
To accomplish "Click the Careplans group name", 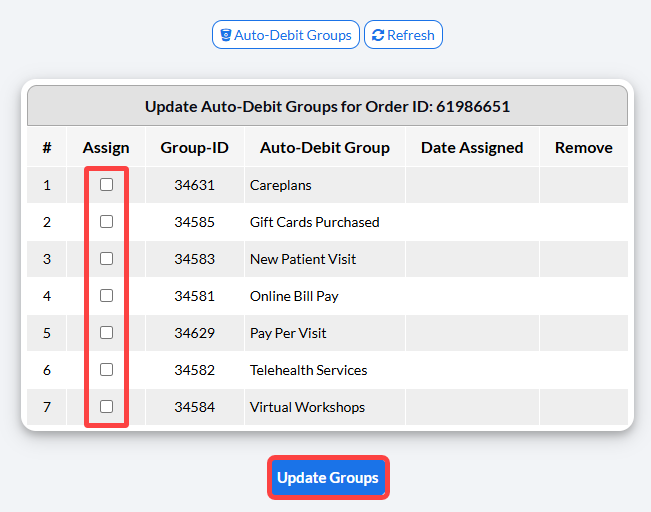I will (281, 185).
